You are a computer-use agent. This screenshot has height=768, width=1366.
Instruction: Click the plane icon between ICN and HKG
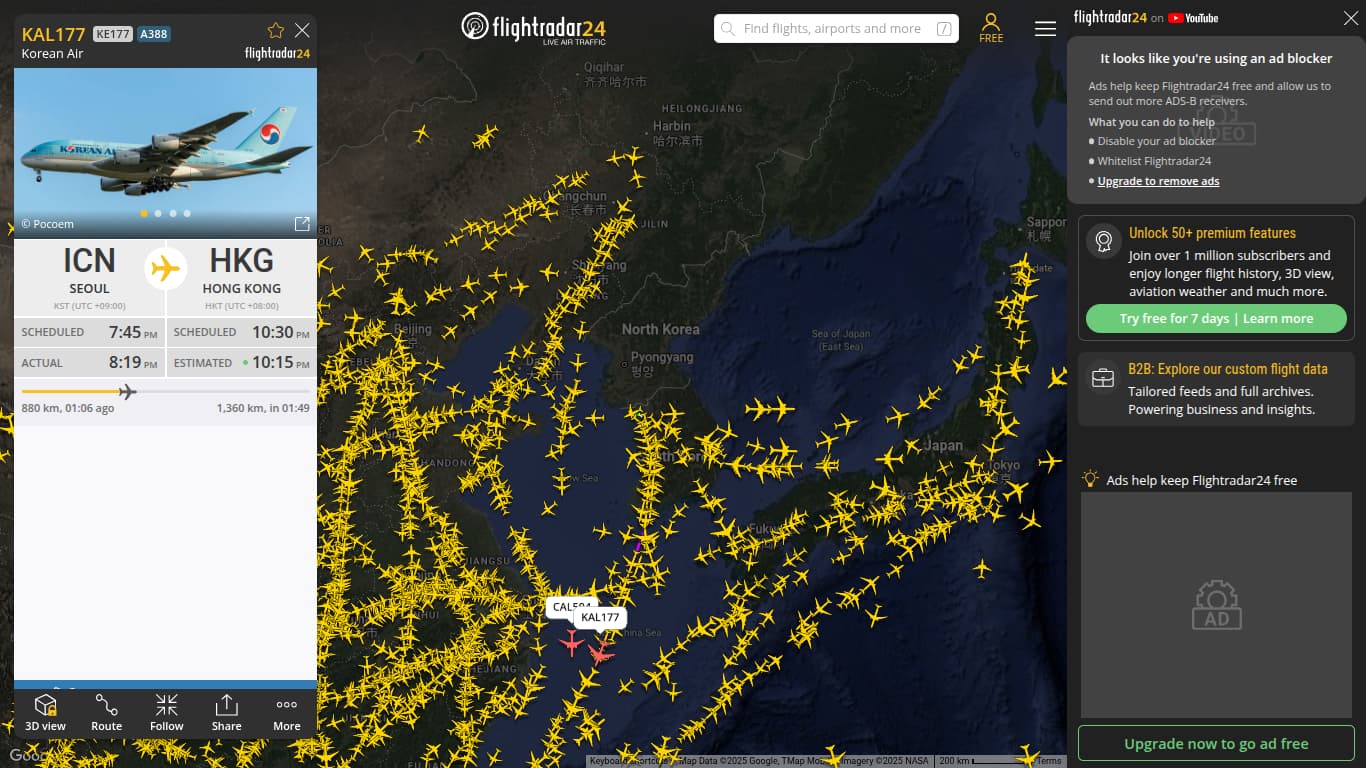click(x=166, y=268)
